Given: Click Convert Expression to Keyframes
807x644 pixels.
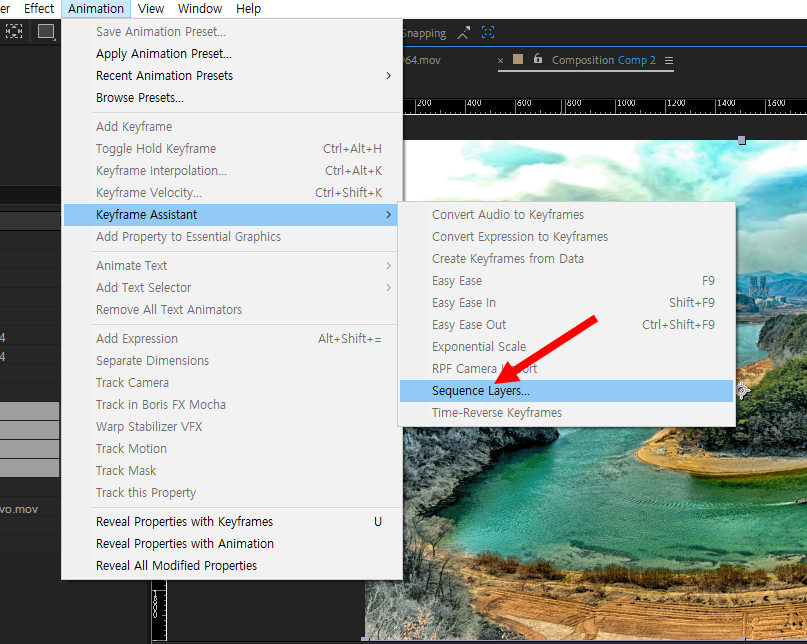Looking at the screenshot, I should [567, 237].
